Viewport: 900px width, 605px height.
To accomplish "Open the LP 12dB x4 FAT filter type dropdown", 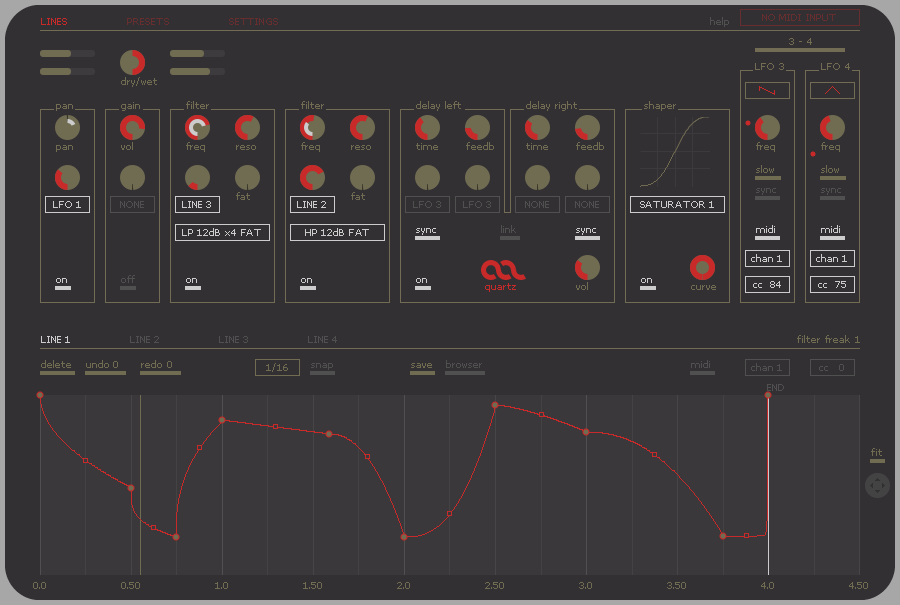I will [222, 233].
